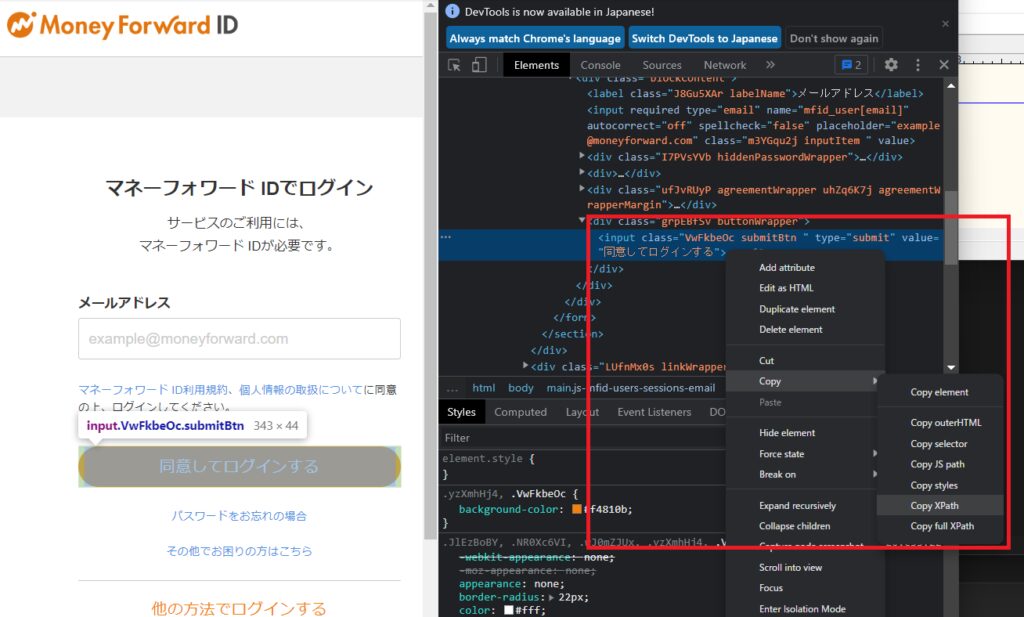
Task: Open the Copy submenu entry
Action: tap(805, 381)
